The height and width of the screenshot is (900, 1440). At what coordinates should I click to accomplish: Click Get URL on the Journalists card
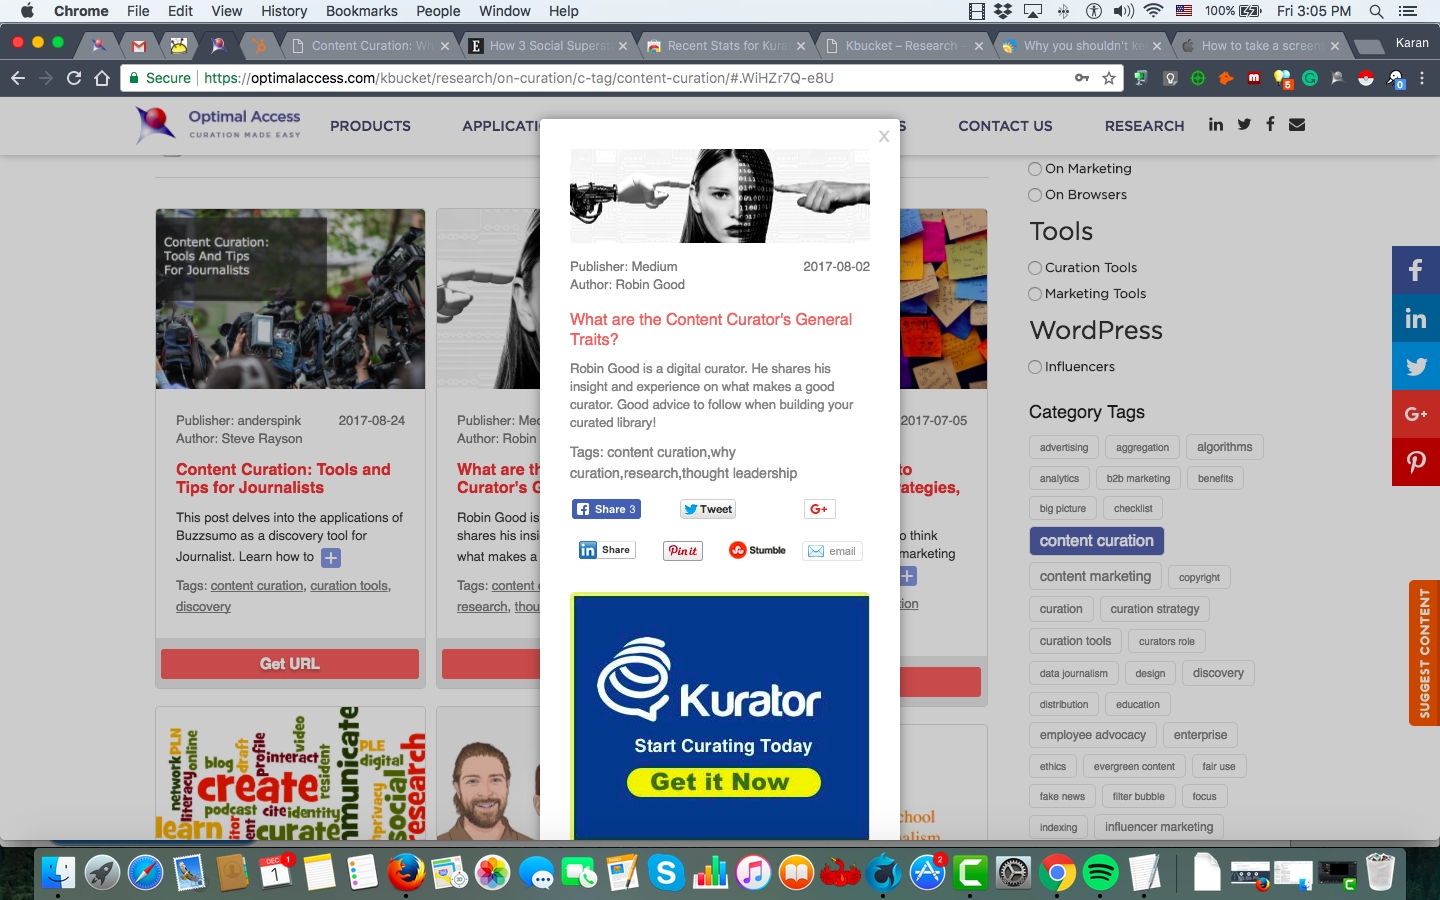[290, 664]
